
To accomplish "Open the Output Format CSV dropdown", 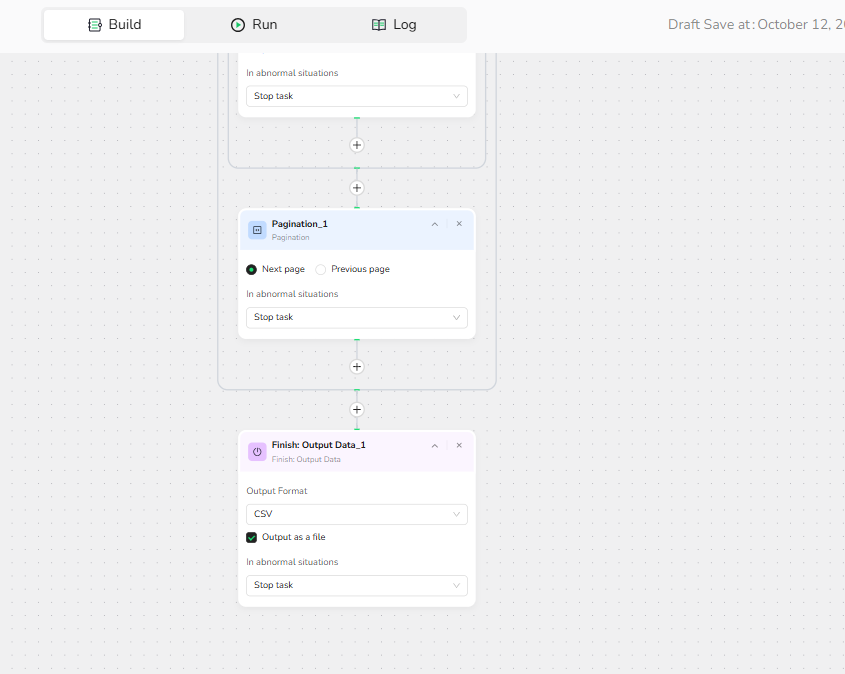I will (x=356, y=514).
